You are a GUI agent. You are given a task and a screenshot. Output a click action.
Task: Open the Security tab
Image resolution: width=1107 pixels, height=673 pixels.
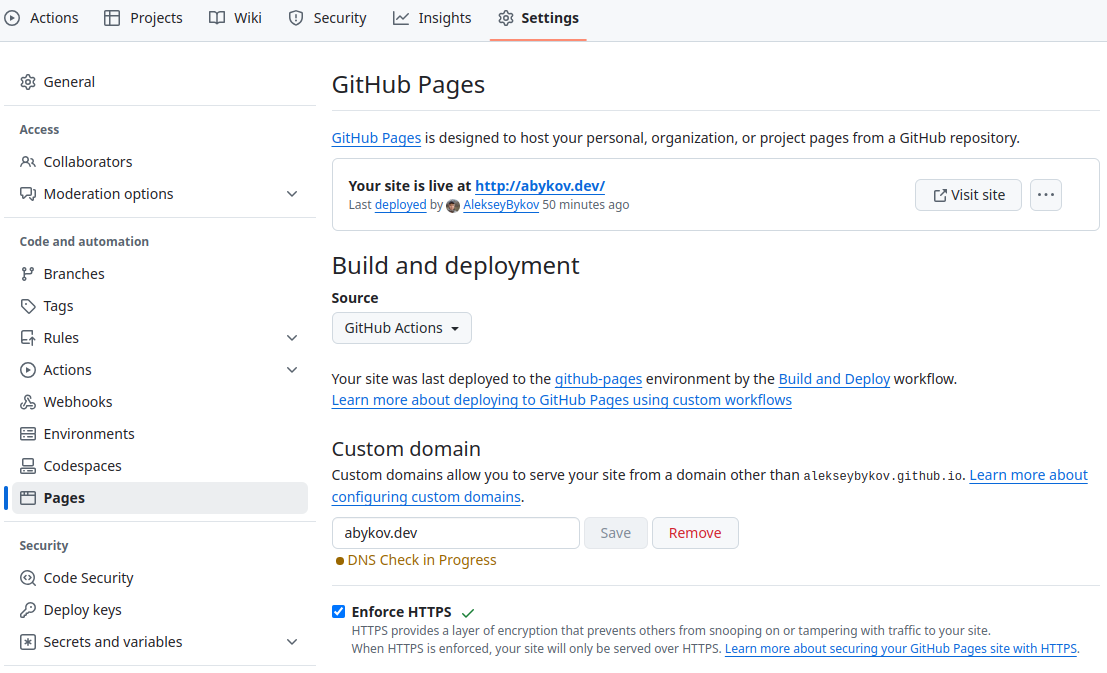click(x=328, y=18)
